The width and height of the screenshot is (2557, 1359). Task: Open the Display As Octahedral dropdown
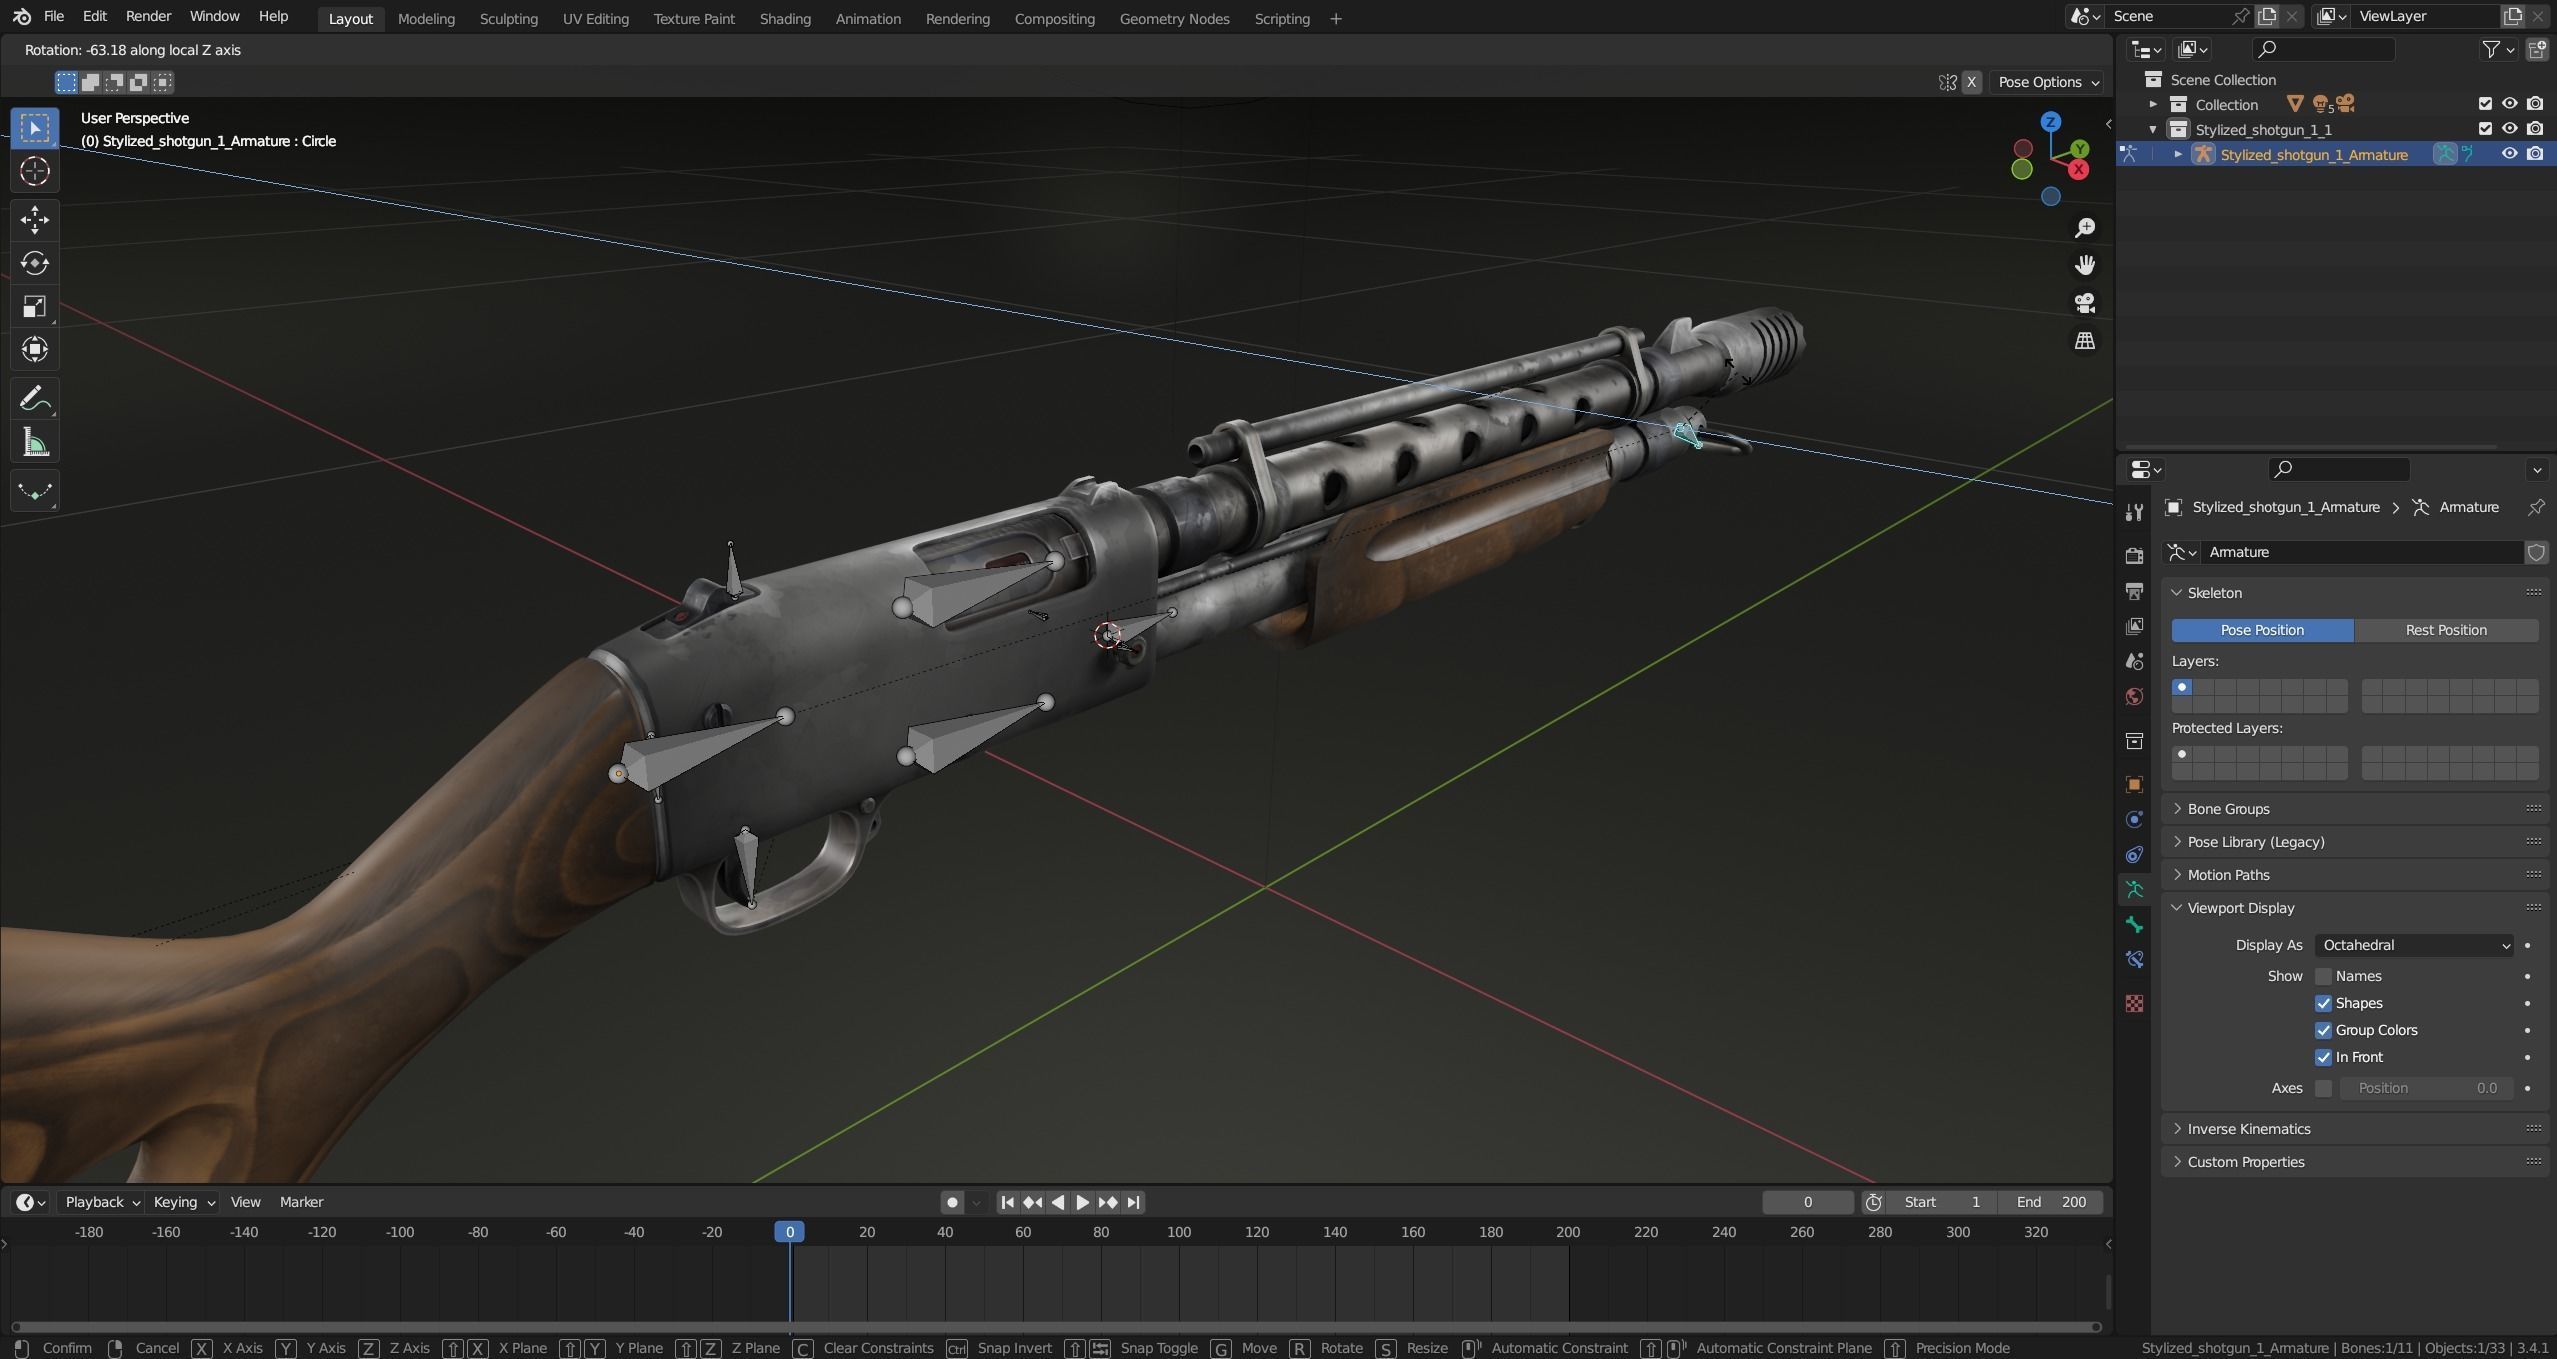pyautogui.click(x=2414, y=945)
